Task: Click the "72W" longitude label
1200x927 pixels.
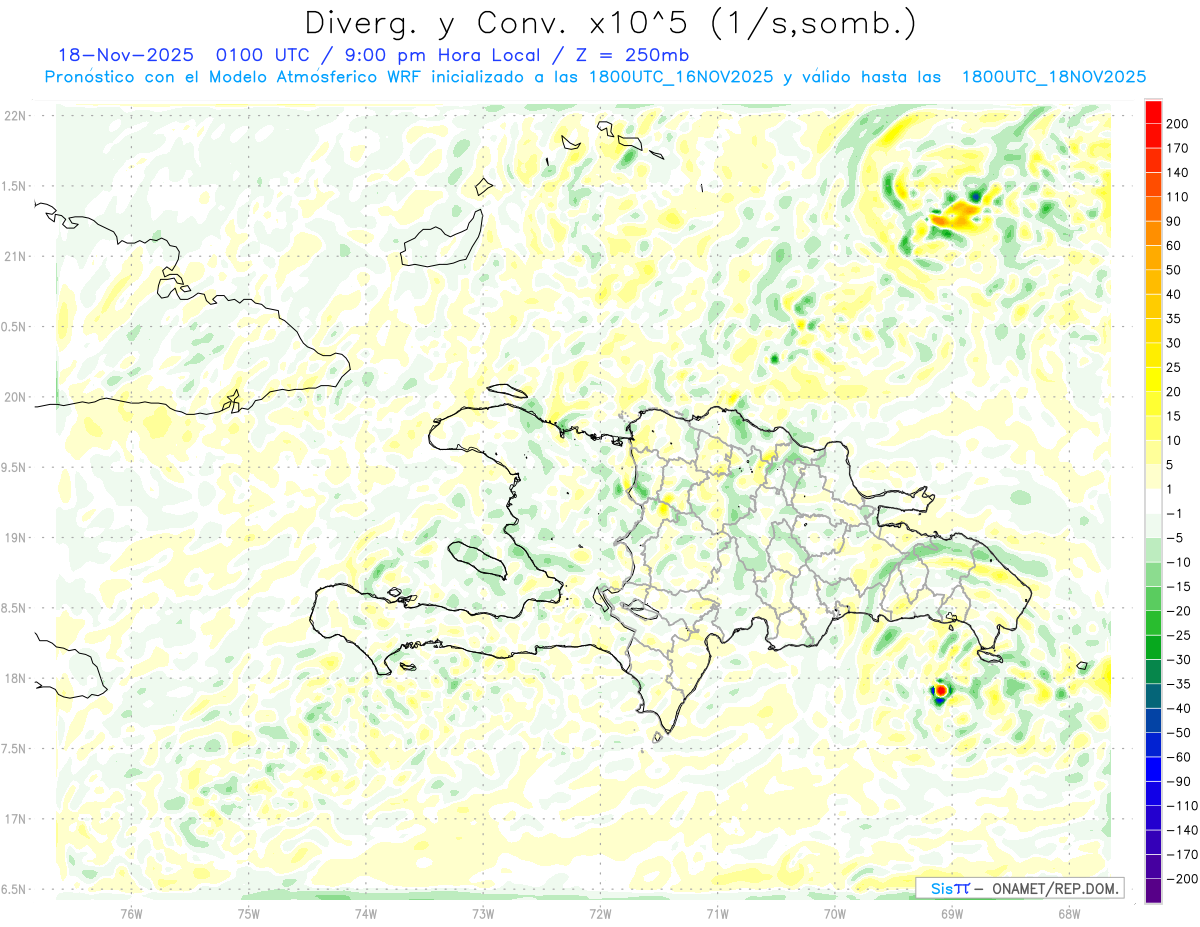Action: click(600, 913)
